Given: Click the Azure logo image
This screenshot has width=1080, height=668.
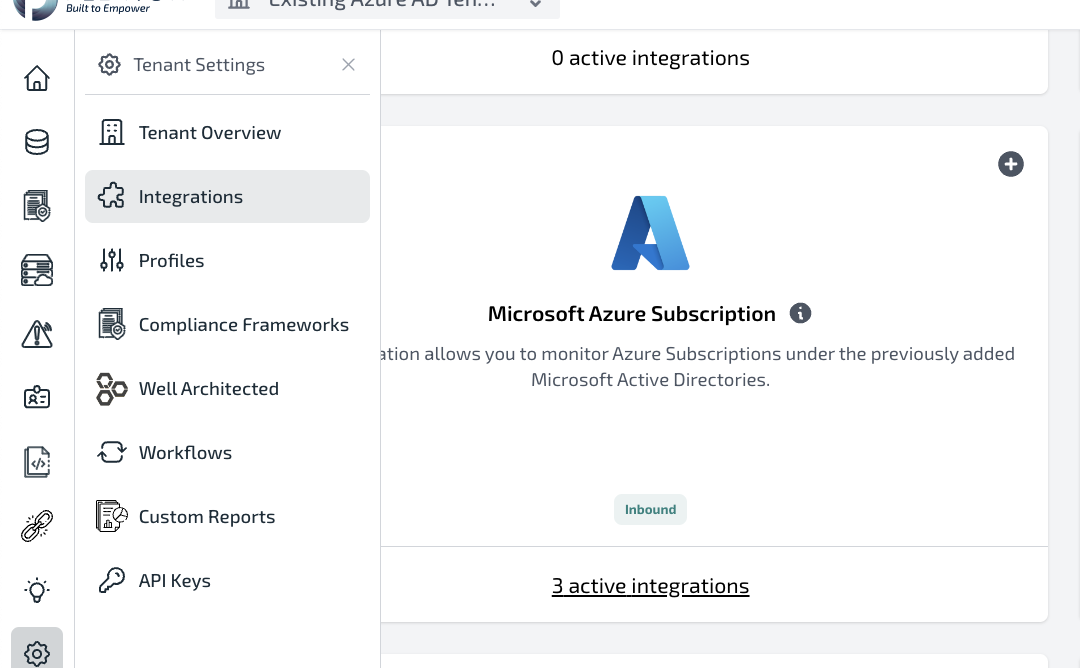Looking at the screenshot, I should click(650, 233).
